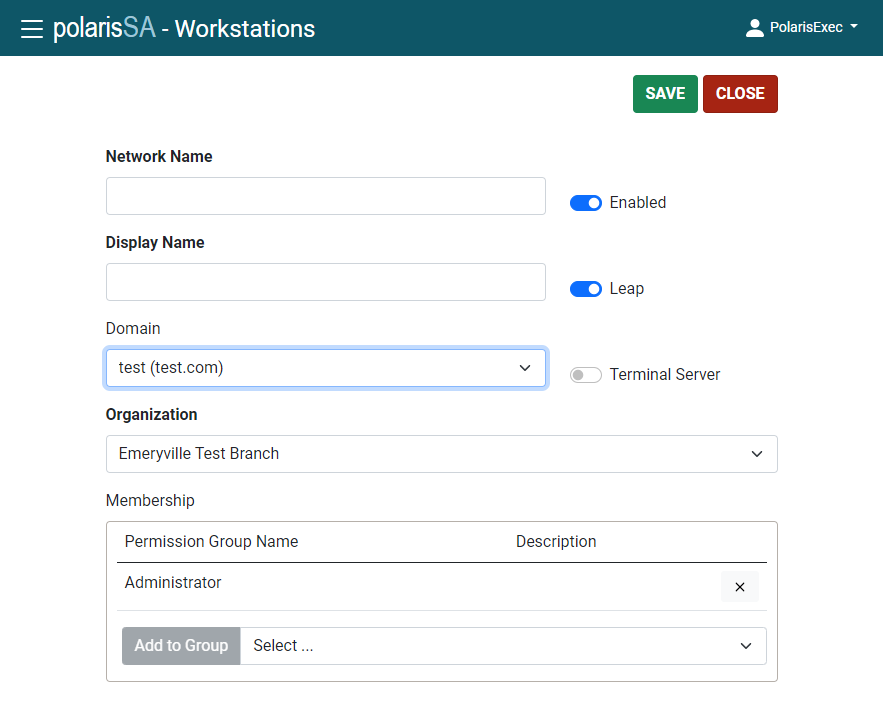Screen dimensions: 883x712
Task: Click the Domain dropdown chevron icon
Action: coord(525,368)
